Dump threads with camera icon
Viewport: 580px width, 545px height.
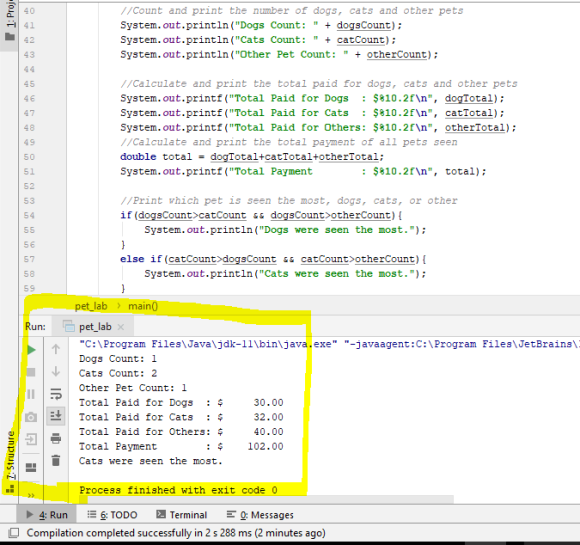click(31, 417)
